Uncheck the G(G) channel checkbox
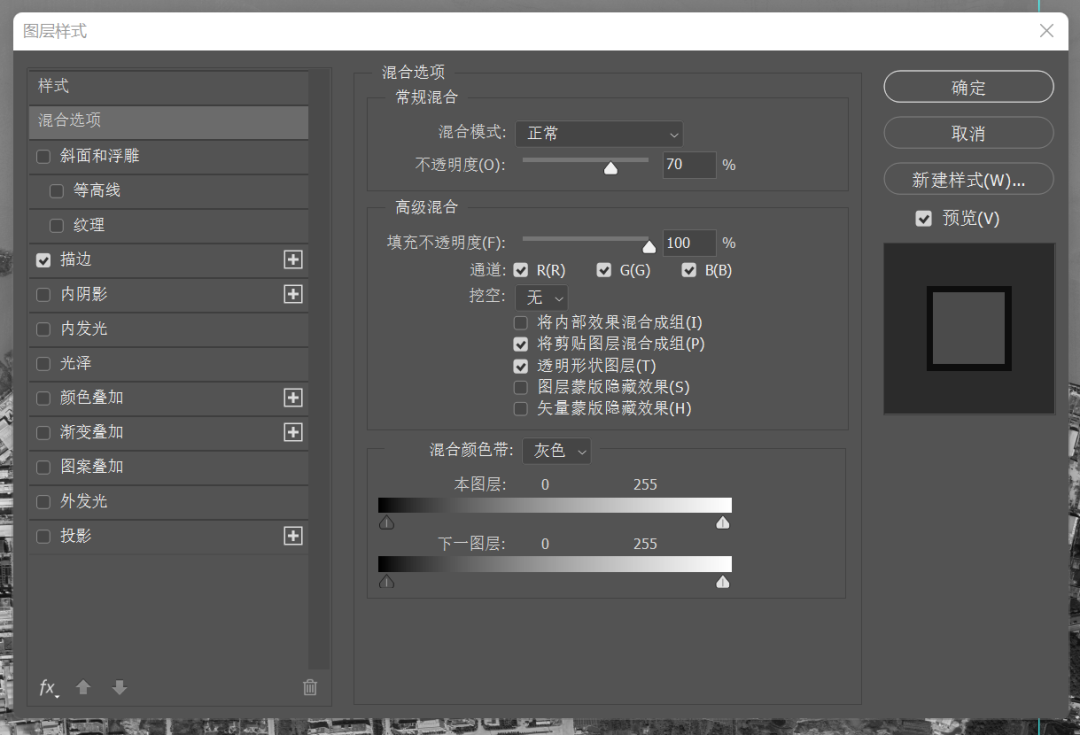 point(604,270)
